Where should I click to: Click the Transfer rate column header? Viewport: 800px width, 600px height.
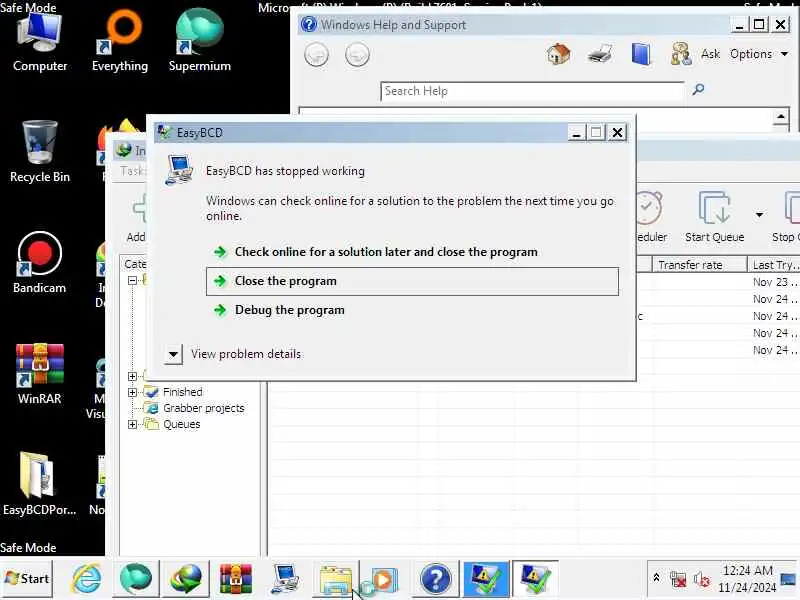[x=699, y=265]
